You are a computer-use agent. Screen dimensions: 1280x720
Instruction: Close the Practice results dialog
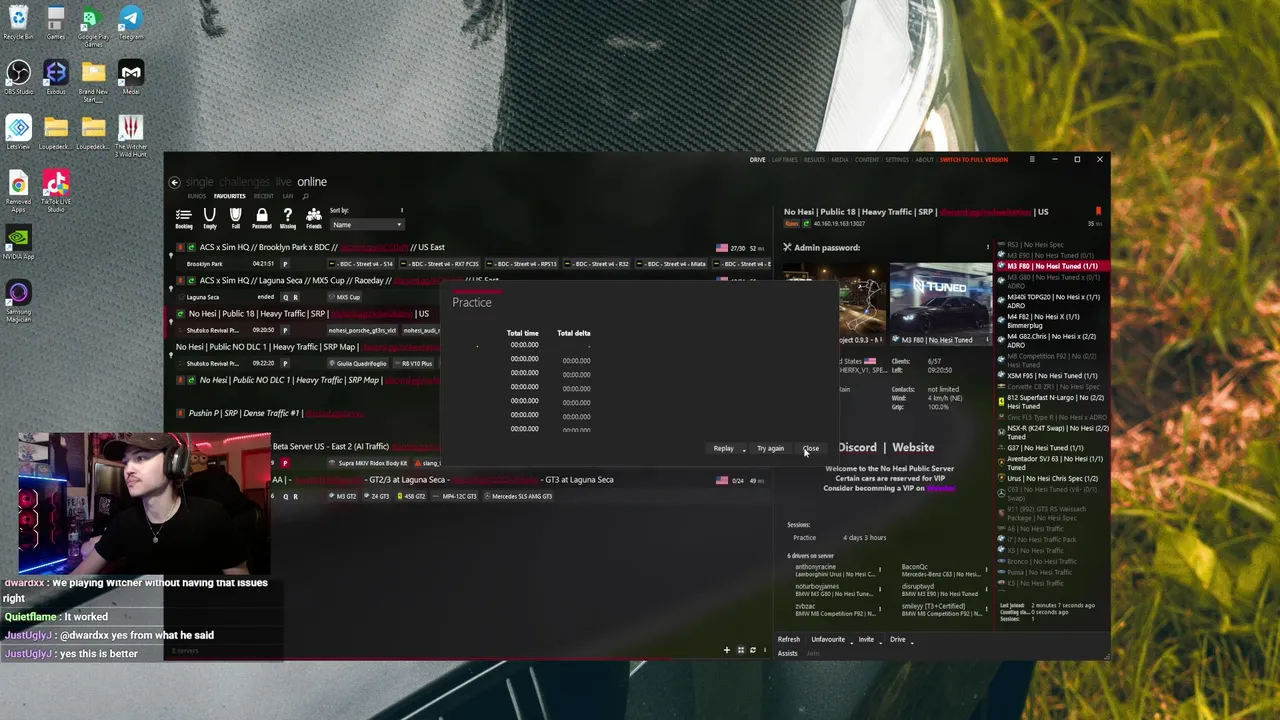pyautogui.click(x=811, y=448)
